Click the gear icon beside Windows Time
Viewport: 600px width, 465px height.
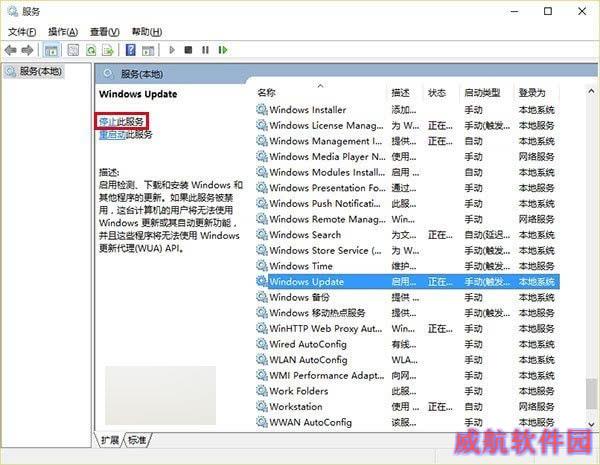pyautogui.click(x=262, y=266)
